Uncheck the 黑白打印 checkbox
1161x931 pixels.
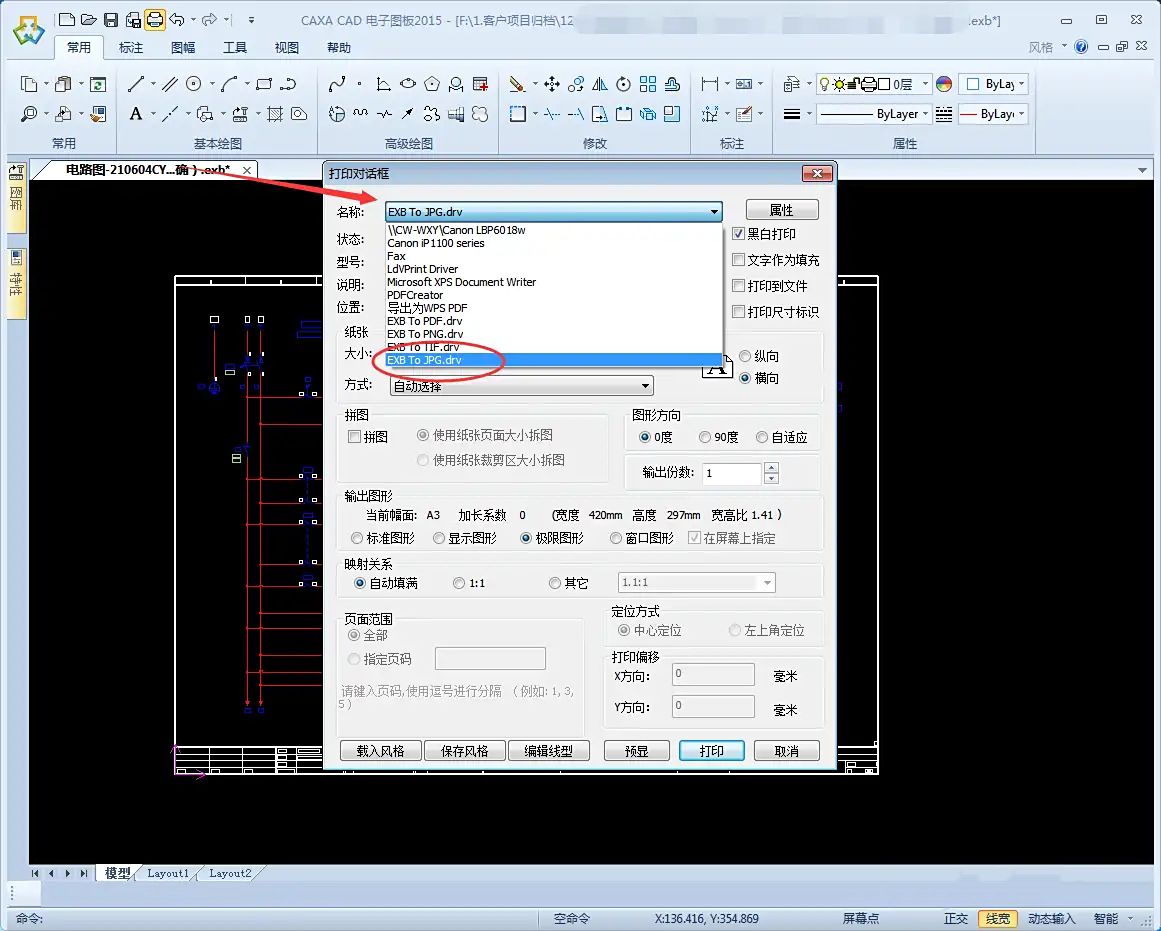click(738, 234)
